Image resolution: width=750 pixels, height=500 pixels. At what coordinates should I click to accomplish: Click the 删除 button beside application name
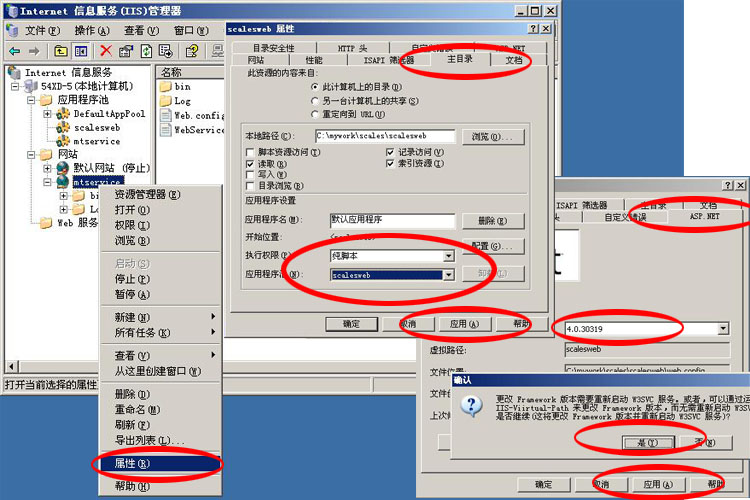(x=493, y=221)
